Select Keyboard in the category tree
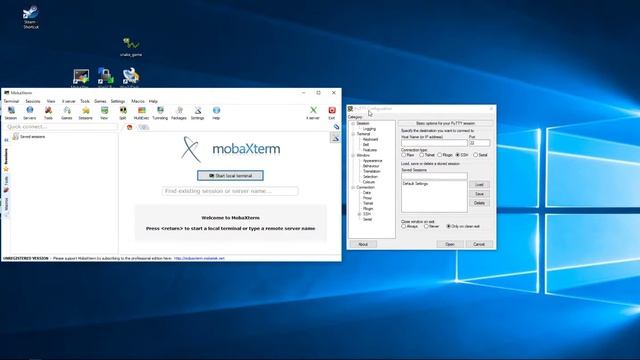Image resolution: width=640 pixels, height=360 pixels. pos(370,139)
